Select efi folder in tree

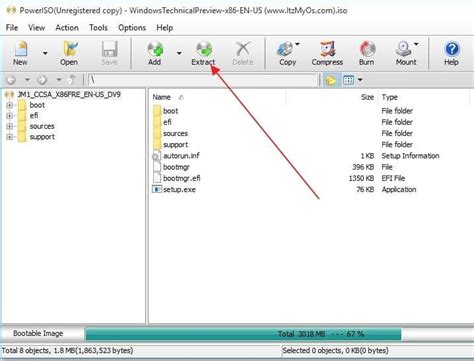[34, 116]
